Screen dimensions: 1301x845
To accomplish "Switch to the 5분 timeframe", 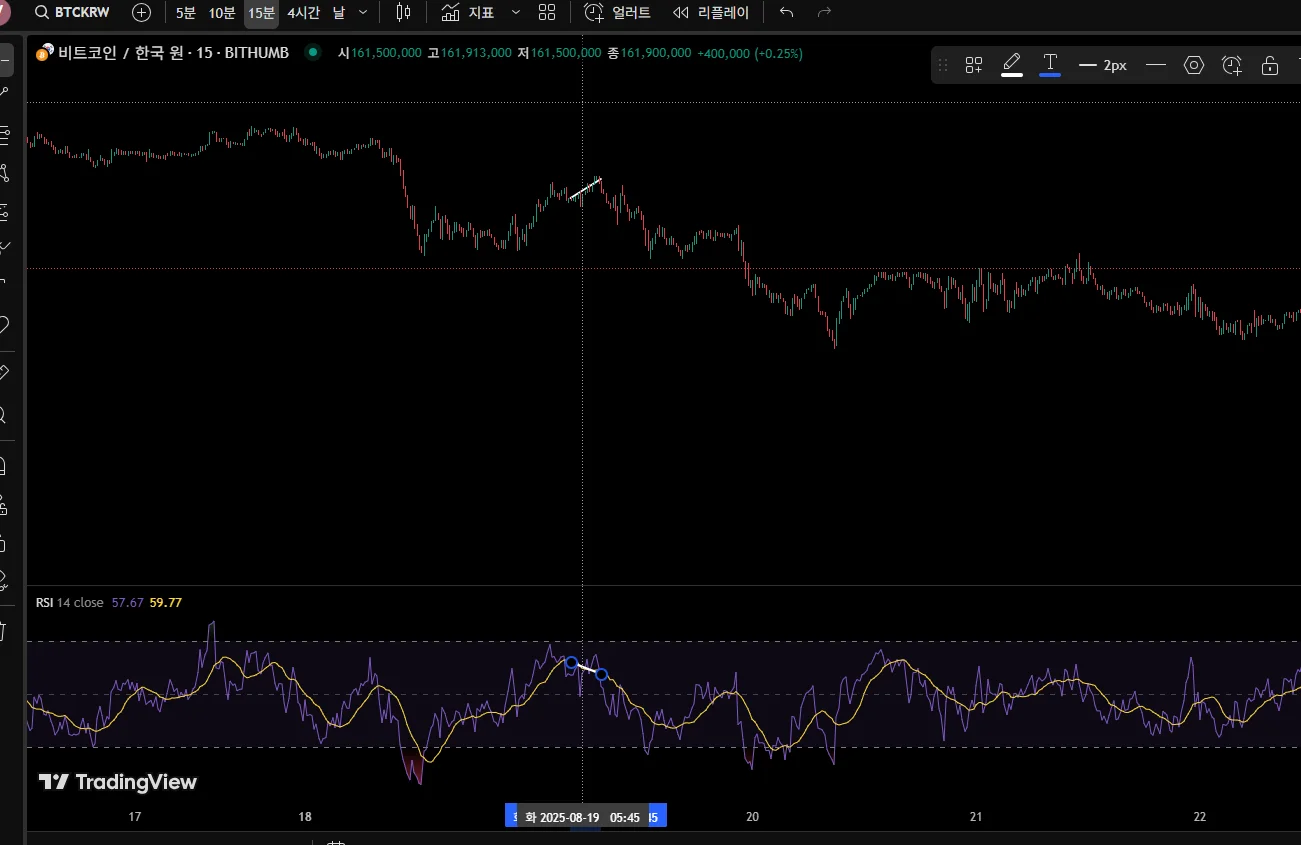I will tap(186, 13).
